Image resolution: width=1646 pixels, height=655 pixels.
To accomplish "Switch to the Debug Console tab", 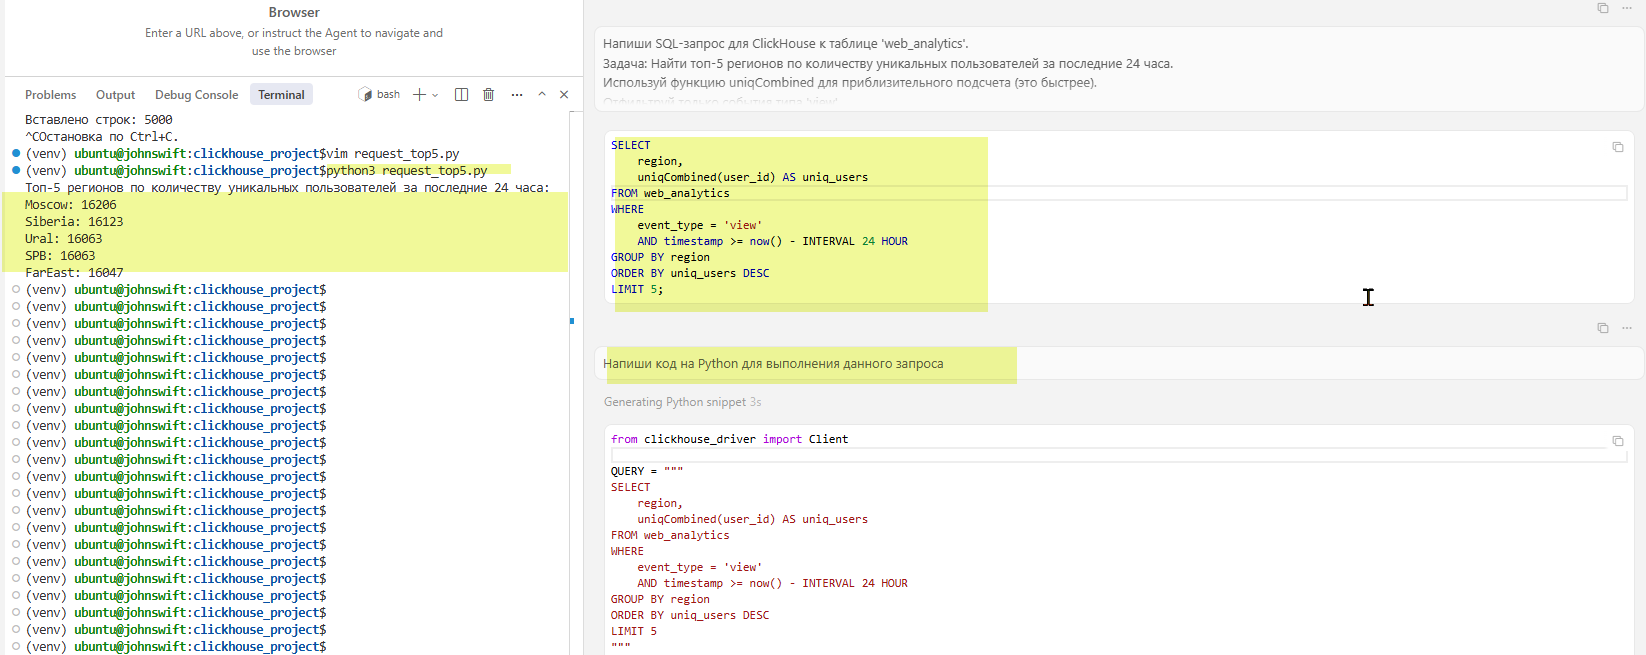I will pos(196,95).
